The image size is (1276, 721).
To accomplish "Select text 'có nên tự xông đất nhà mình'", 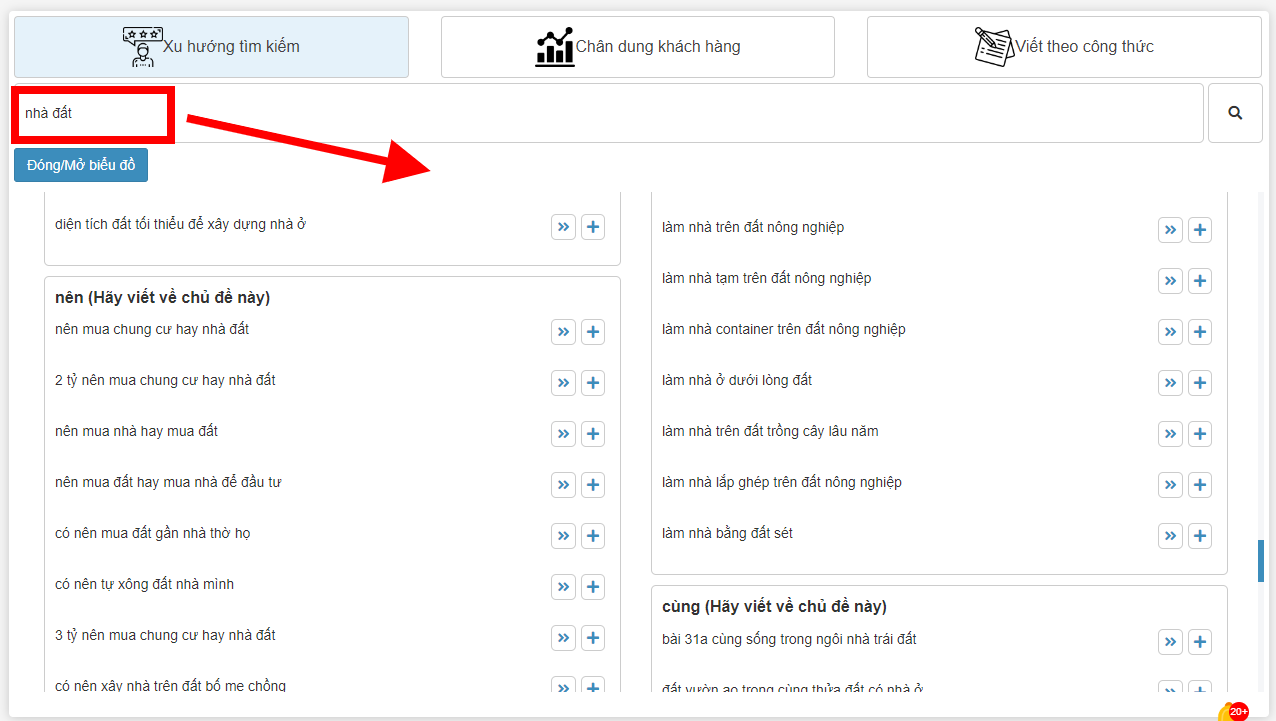I will pos(144,584).
